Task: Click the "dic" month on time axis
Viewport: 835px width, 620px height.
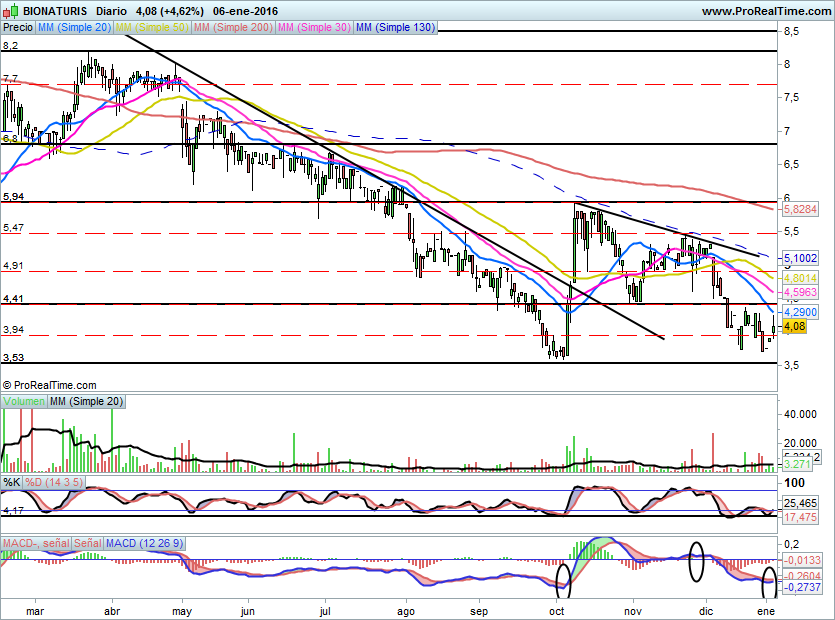Action: [x=706, y=611]
